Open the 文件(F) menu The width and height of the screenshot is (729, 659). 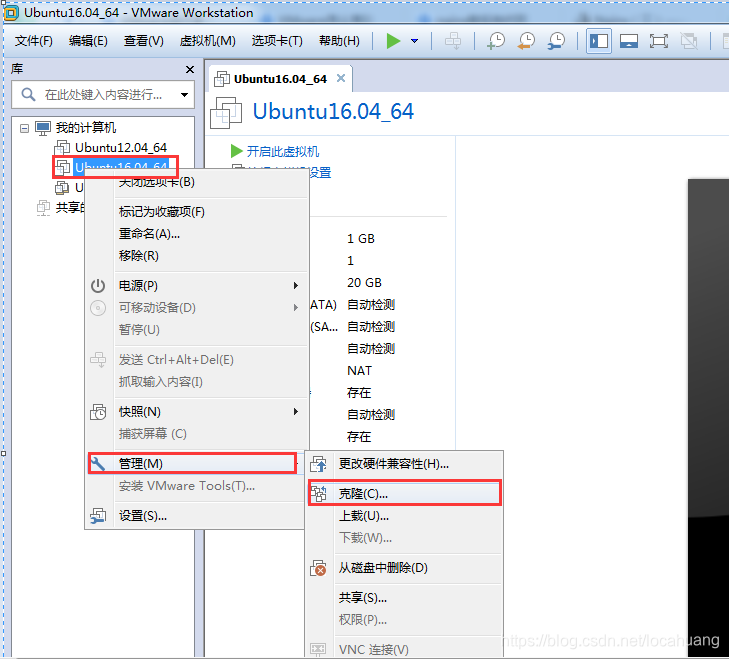click(x=33, y=41)
